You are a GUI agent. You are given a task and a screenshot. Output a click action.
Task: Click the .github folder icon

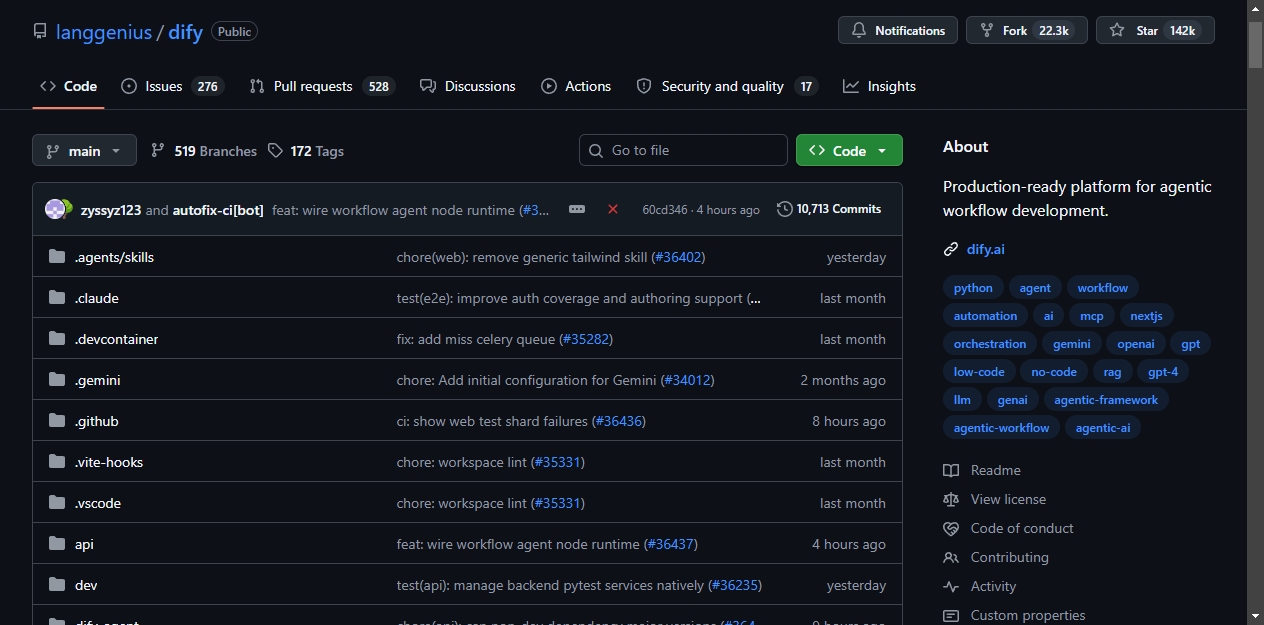[x=57, y=421]
